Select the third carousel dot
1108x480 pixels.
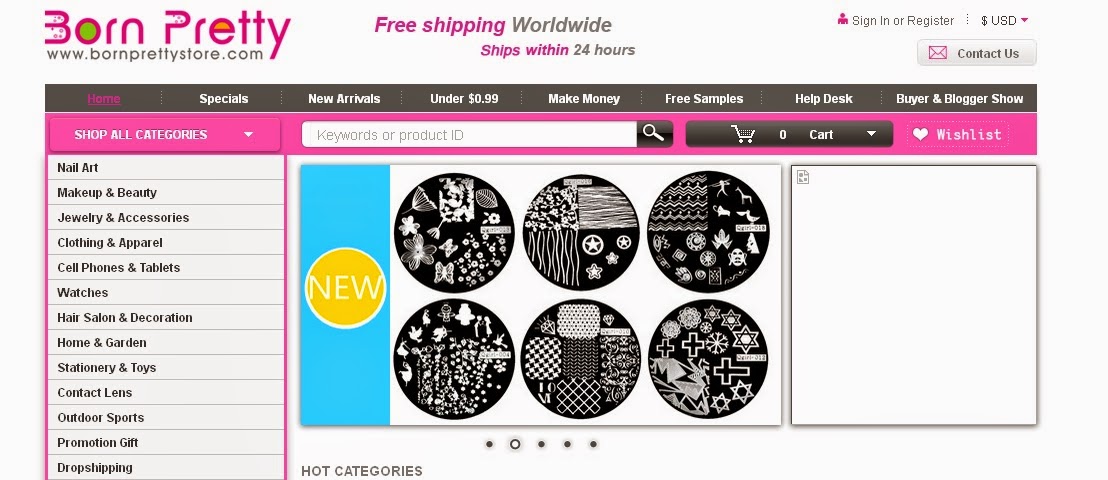click(541, 444)
